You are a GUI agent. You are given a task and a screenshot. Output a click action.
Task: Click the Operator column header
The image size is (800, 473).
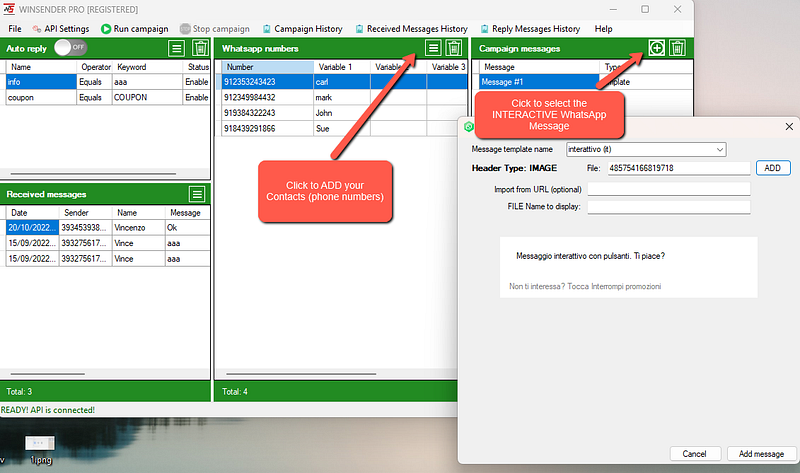(94, 67)
